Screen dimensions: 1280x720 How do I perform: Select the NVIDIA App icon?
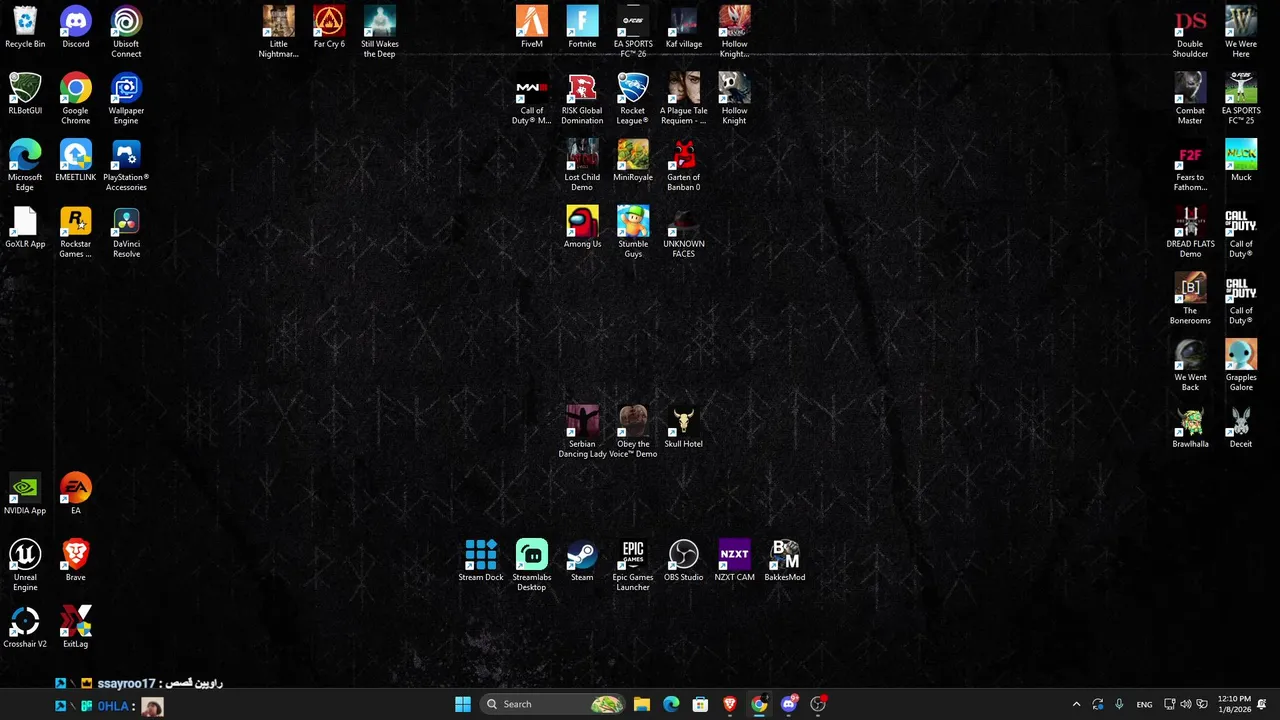coord(25,495)
